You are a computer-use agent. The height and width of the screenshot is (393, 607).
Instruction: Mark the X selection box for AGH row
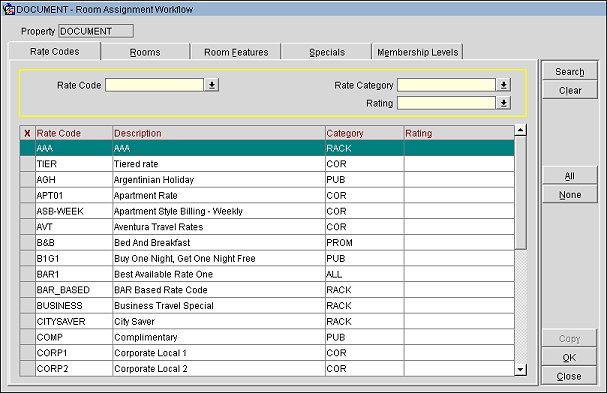click(x=27, y=180)
